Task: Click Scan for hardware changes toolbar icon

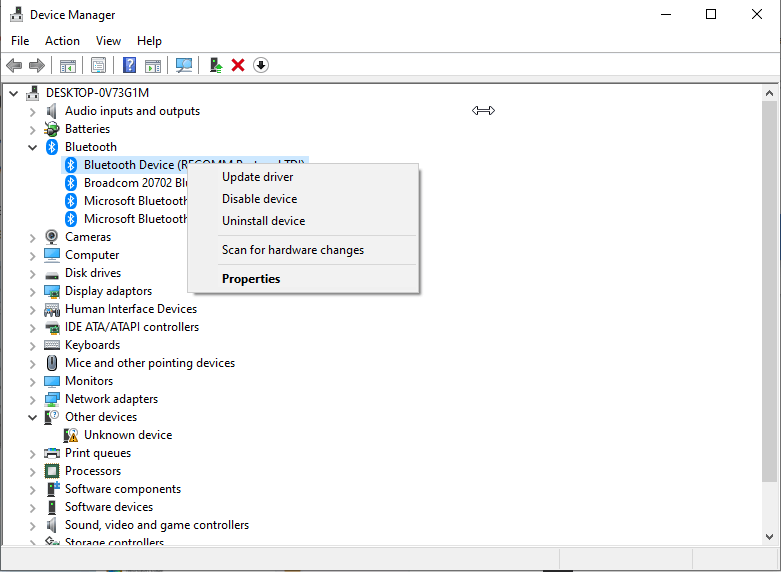Action: point(184,65)
